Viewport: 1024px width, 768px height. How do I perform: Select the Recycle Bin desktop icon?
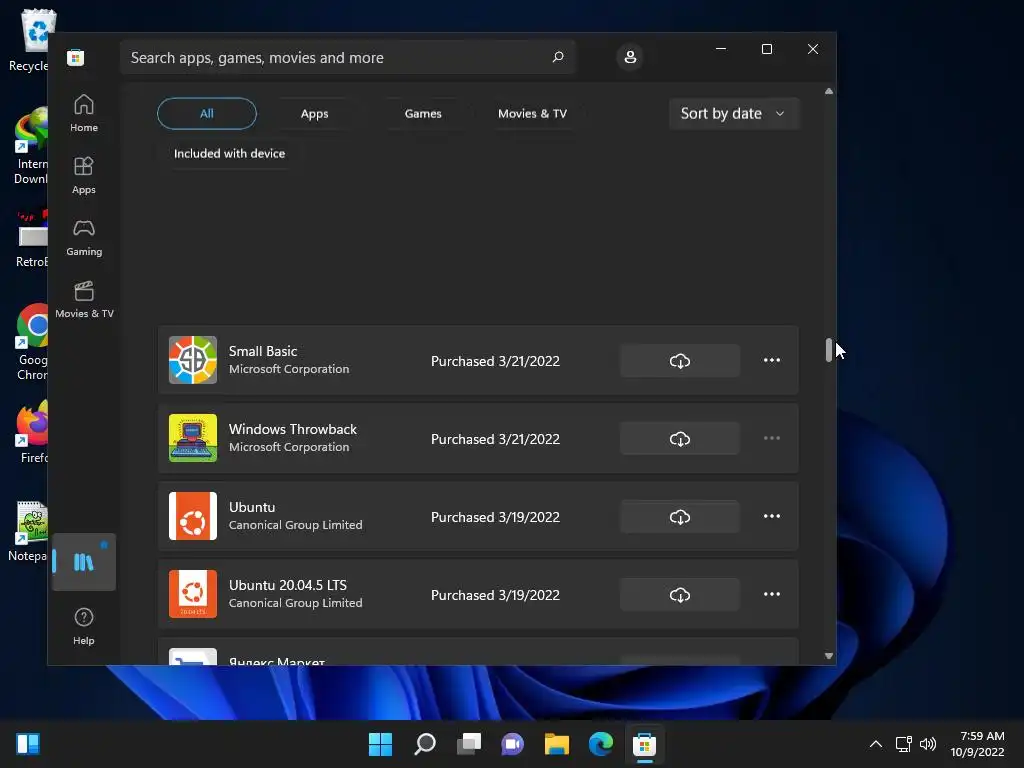pyautogui.click(x=29, y=40)
